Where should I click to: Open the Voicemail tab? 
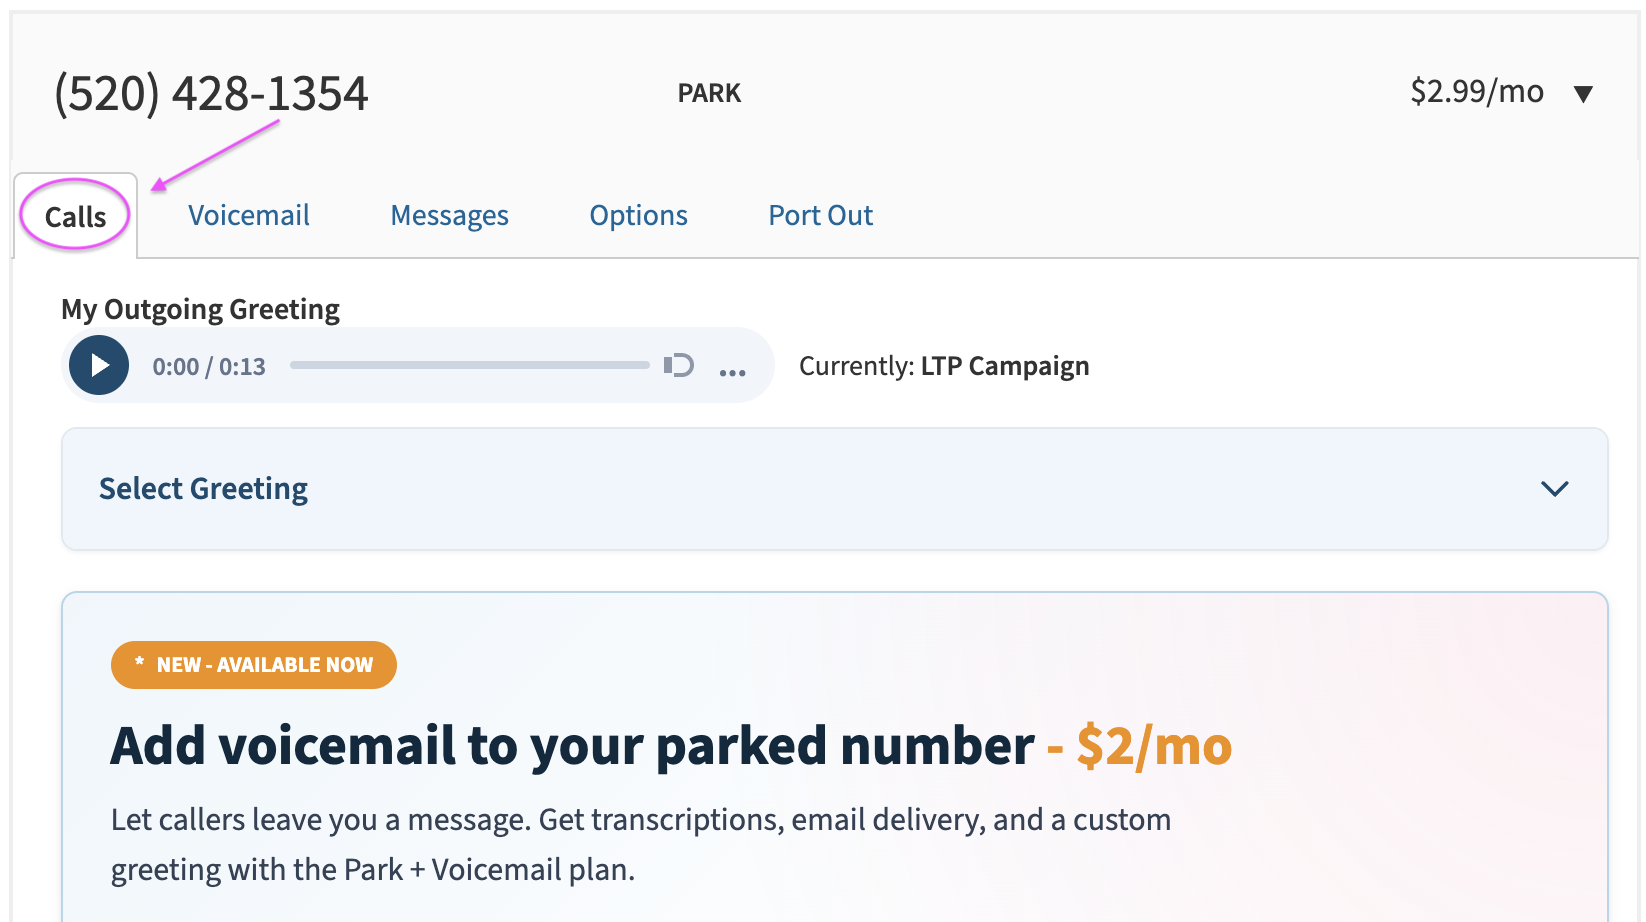(249, 215)
